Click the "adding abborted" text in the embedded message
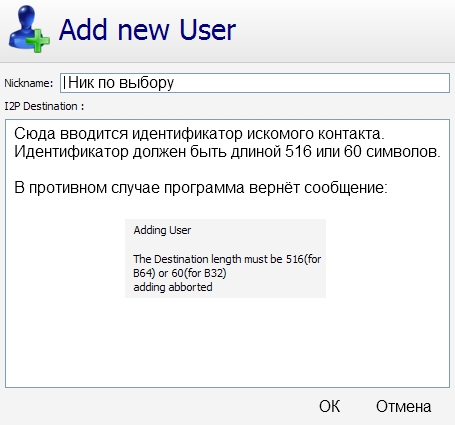The width and height of the screenshot is (455, 425). pyautogui.click(x=173, y=287)
